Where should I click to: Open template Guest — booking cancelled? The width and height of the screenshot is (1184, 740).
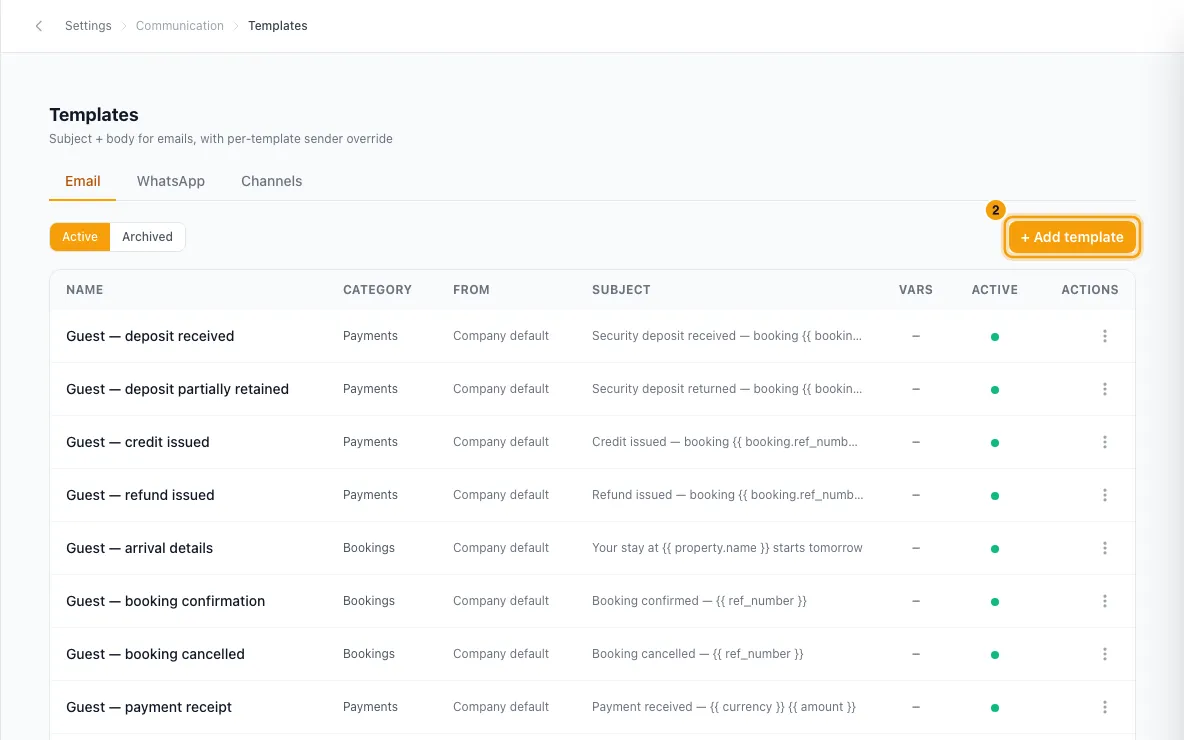pyautogui.click(x=156, y=654)
